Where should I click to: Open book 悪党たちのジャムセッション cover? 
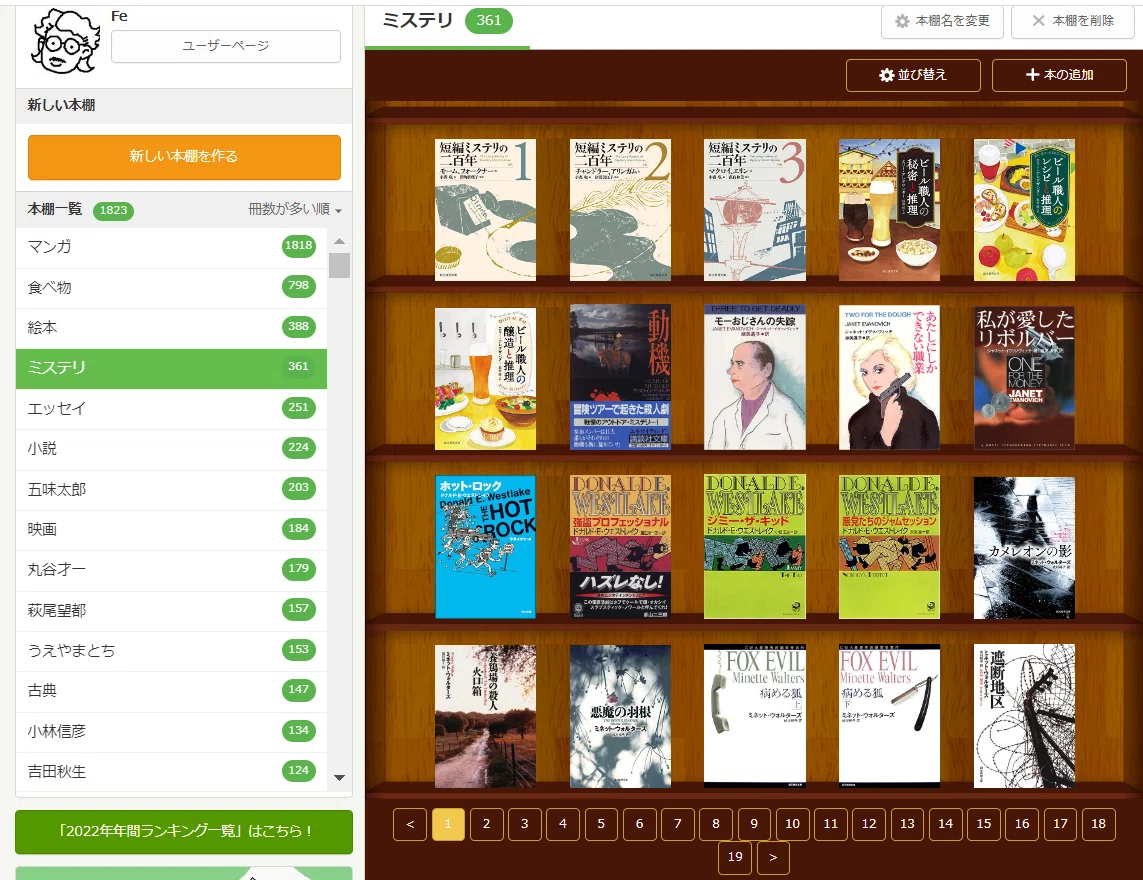coord(889,547)
